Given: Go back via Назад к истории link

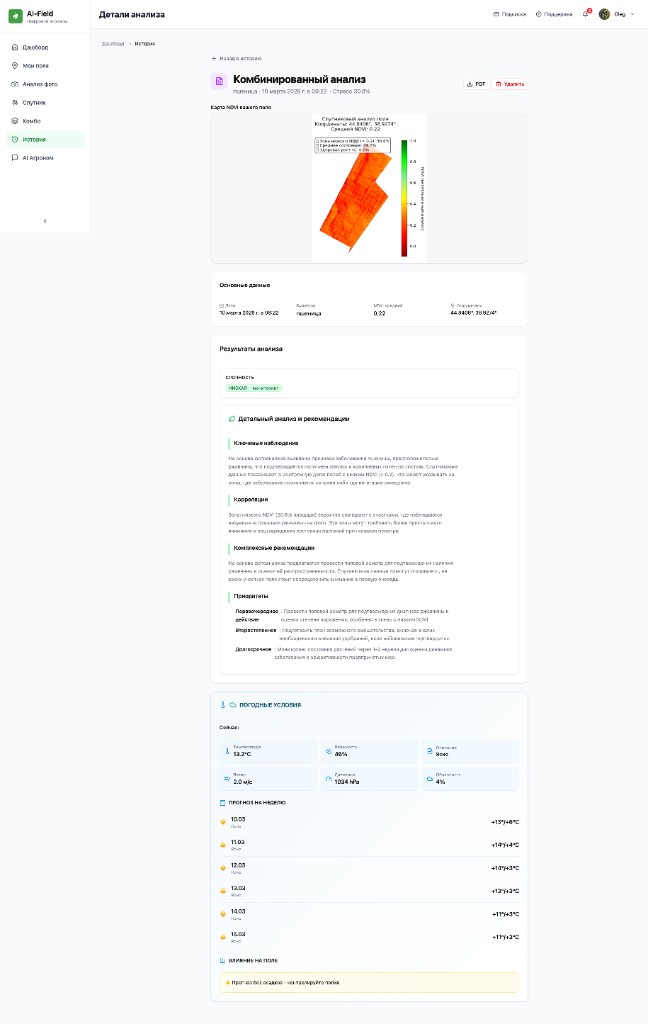Looking at the screenshot, I should [236, 58].
